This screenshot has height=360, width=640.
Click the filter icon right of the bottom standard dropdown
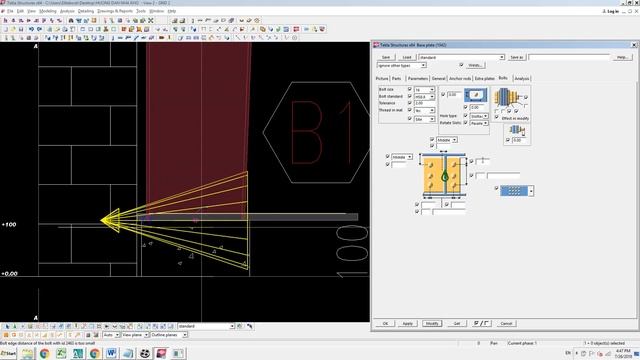pyautogui.click(x=240, y=326)
